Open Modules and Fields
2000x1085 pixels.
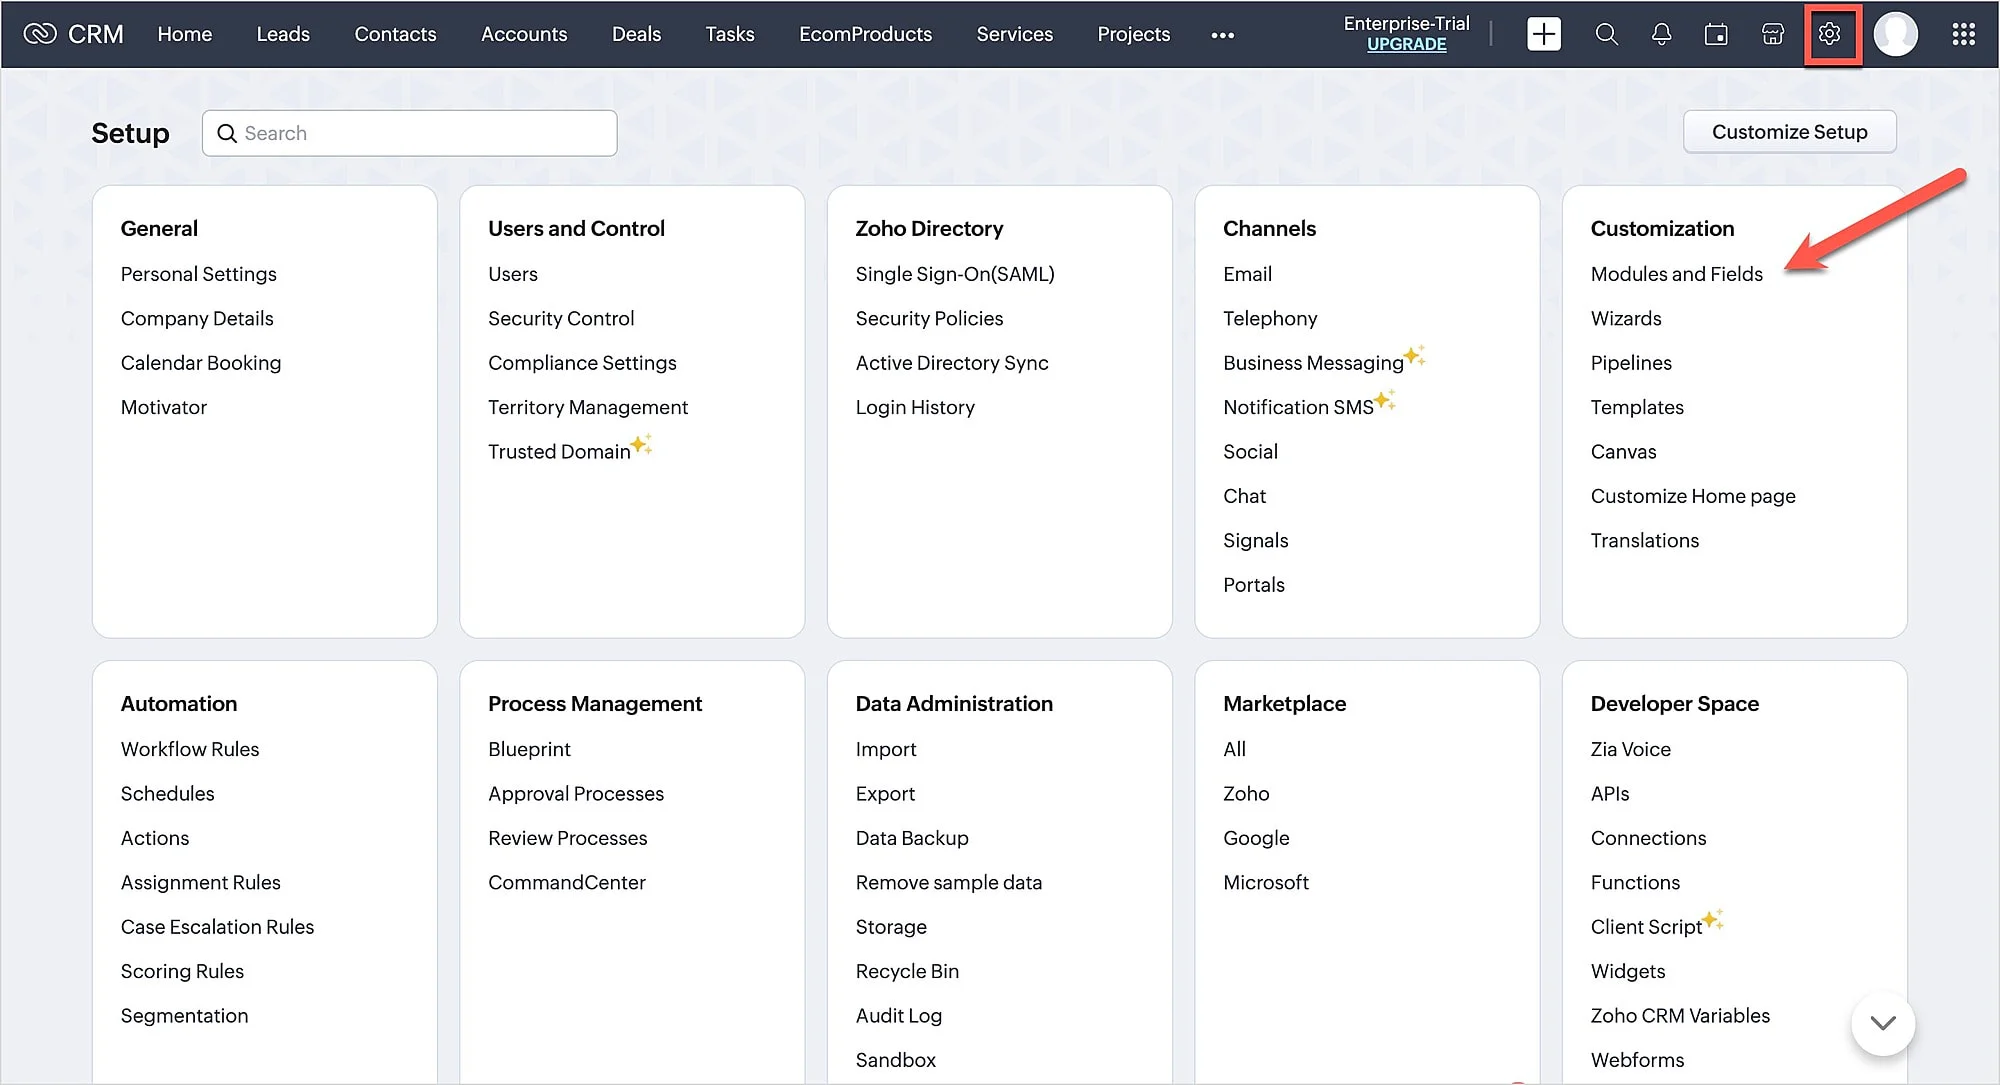click(1677, 274)
